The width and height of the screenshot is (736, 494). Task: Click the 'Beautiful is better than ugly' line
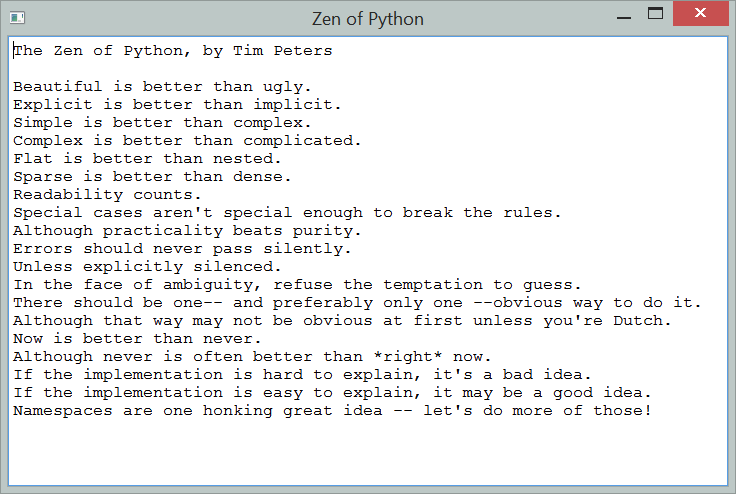pyautogui.click(x=162, y=87)
